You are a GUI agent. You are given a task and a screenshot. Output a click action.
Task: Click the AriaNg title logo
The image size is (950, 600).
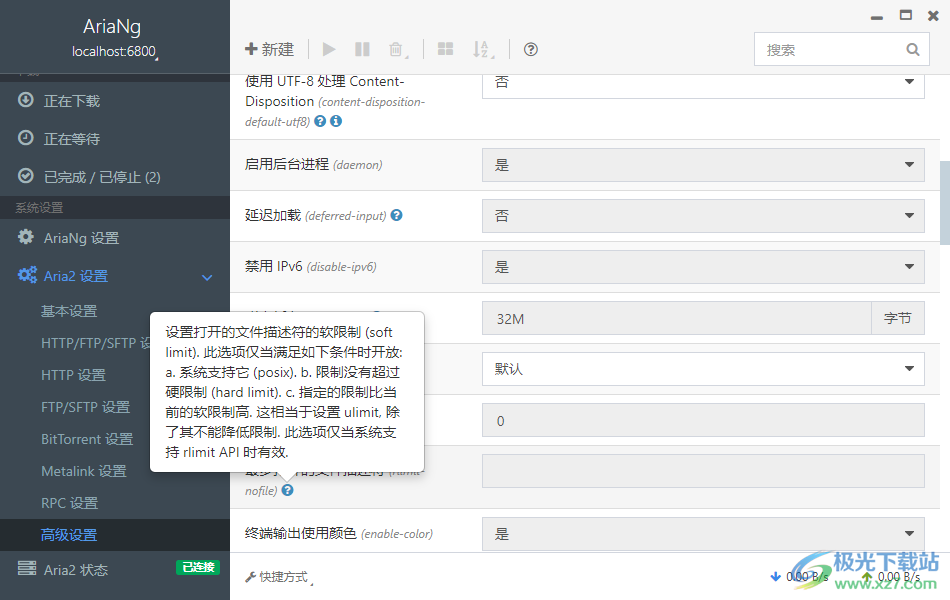112,26
